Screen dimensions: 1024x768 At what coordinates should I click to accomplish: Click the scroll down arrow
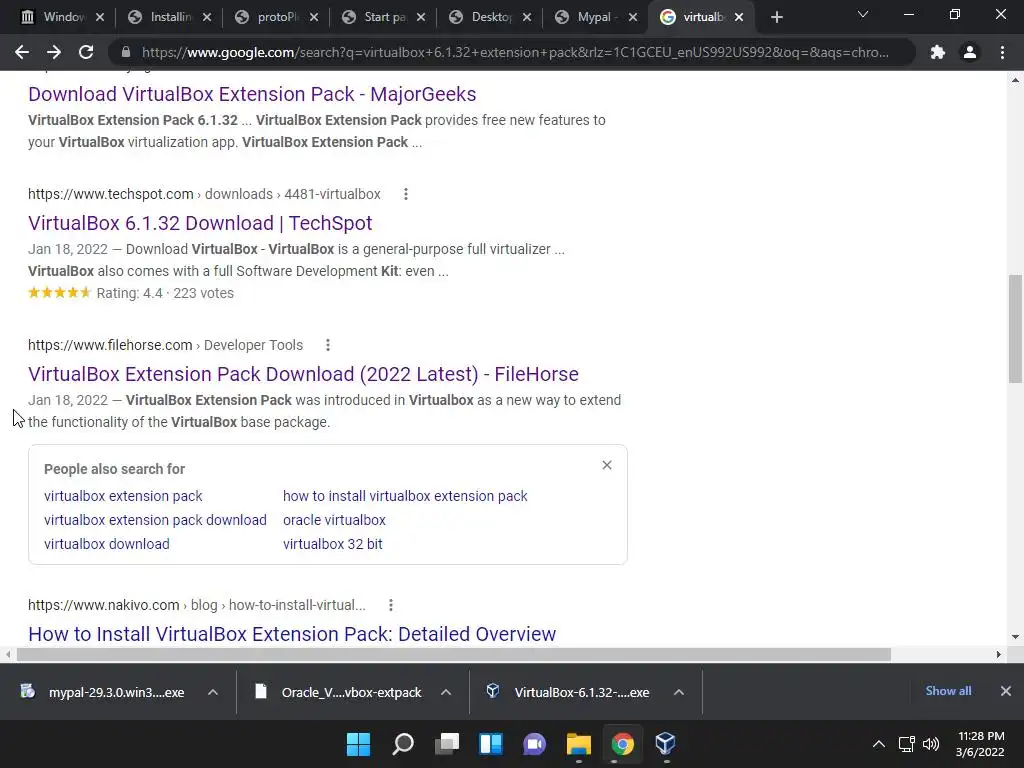pos(1015,637)
